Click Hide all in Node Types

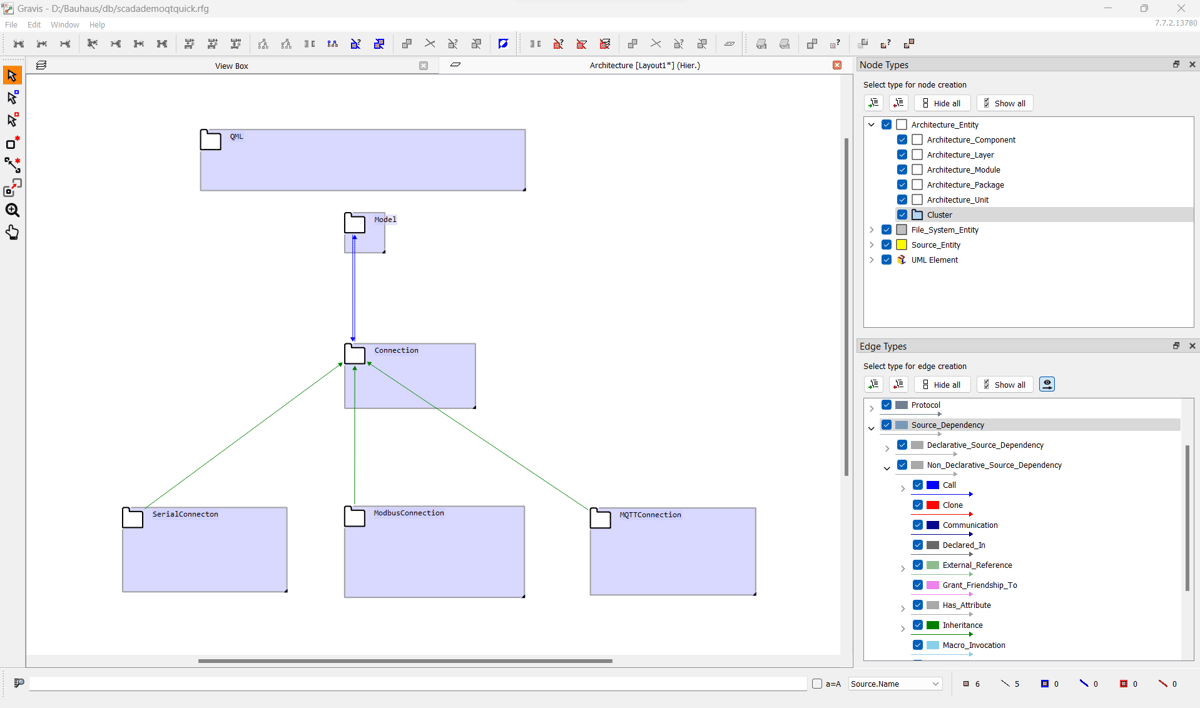941,103
